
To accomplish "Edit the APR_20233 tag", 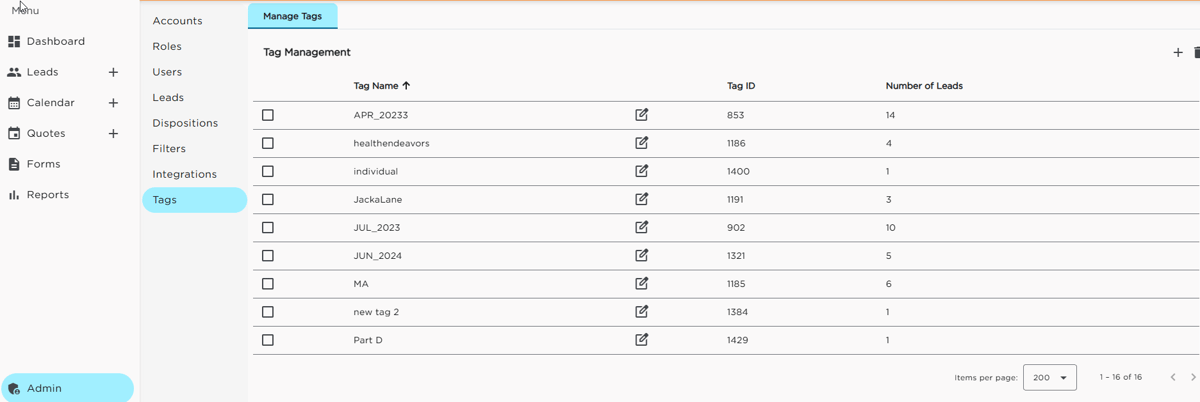I will (x=642, y=115).
